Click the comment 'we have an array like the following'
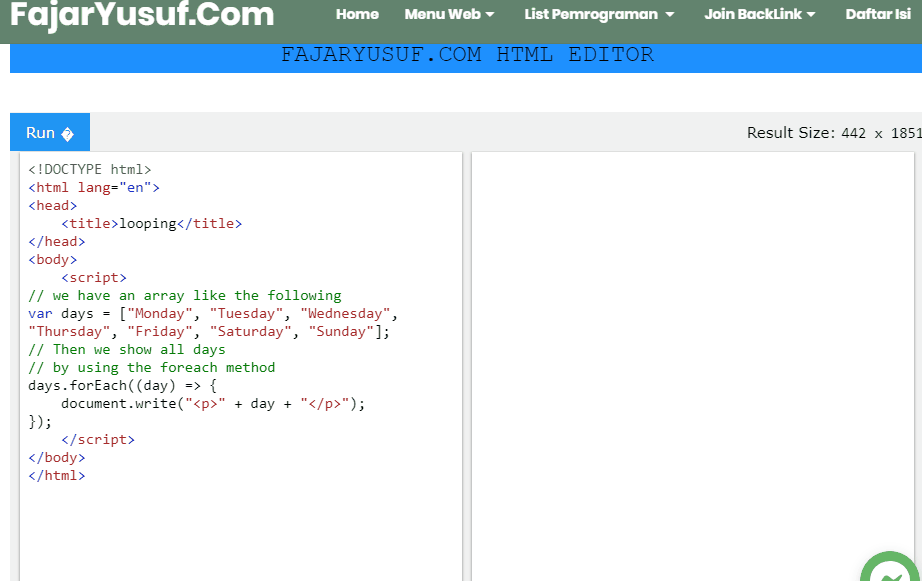The image size is (922, 581). (x=185, y=295)
